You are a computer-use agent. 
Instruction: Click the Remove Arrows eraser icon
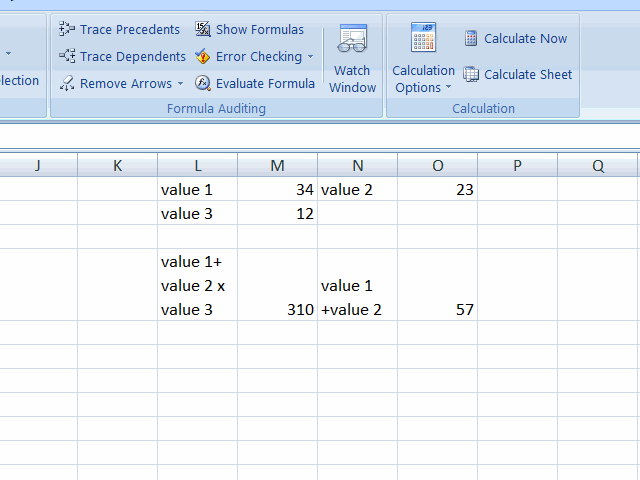click(67, 83)
